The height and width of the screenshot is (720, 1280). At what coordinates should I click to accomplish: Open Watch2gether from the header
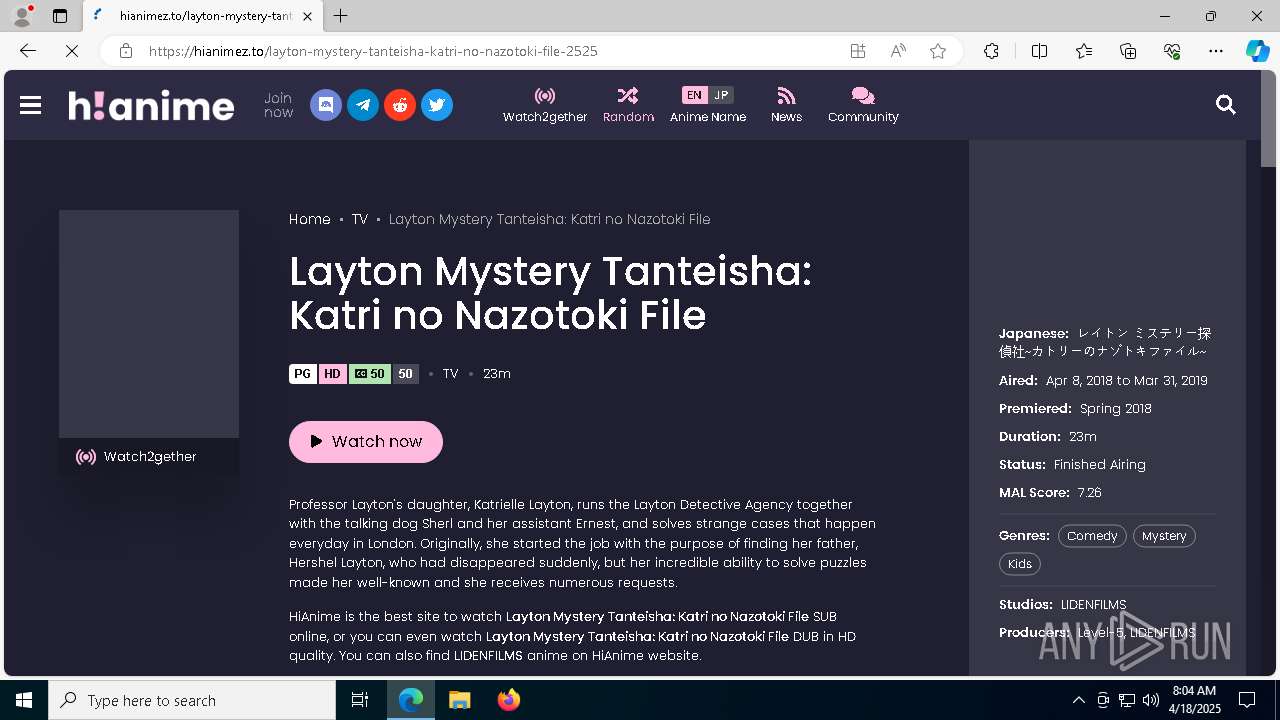point(545,105)
